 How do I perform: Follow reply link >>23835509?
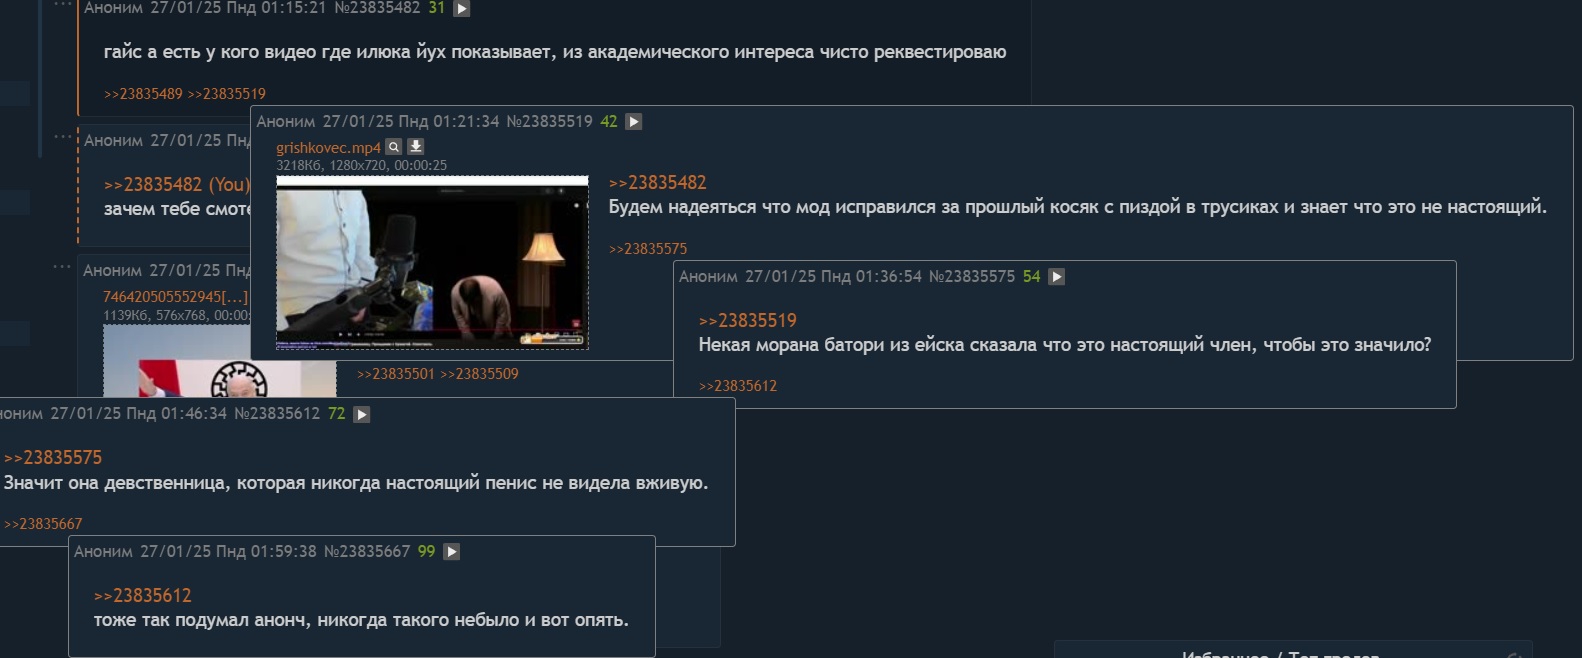479,374
